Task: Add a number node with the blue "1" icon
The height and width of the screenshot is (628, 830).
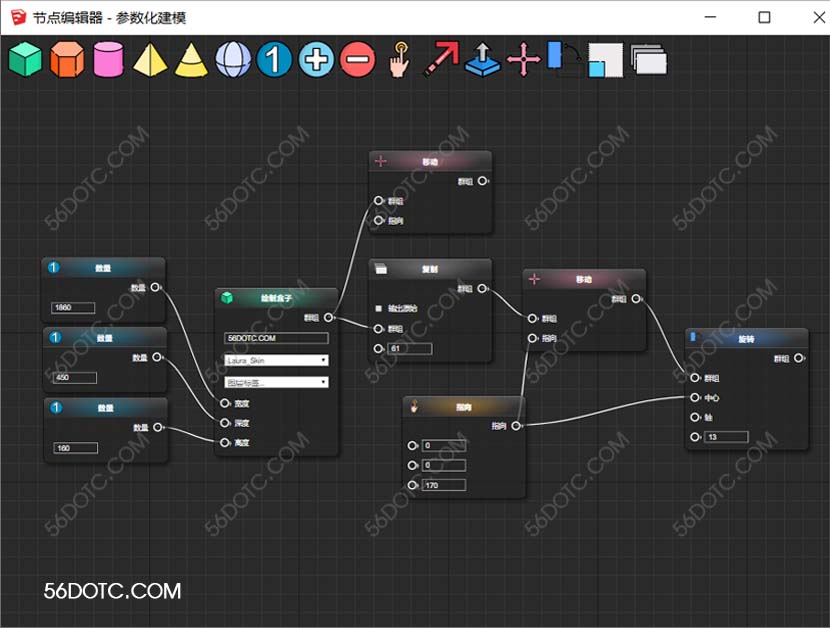Action: pyautogui.click(x=274, y=60)
